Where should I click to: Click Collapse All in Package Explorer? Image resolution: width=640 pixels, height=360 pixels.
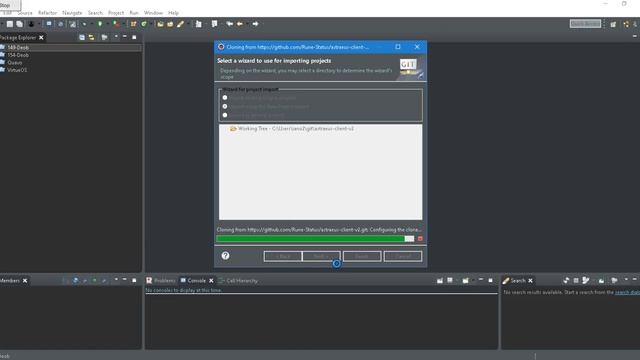click(x=82, y=37)
